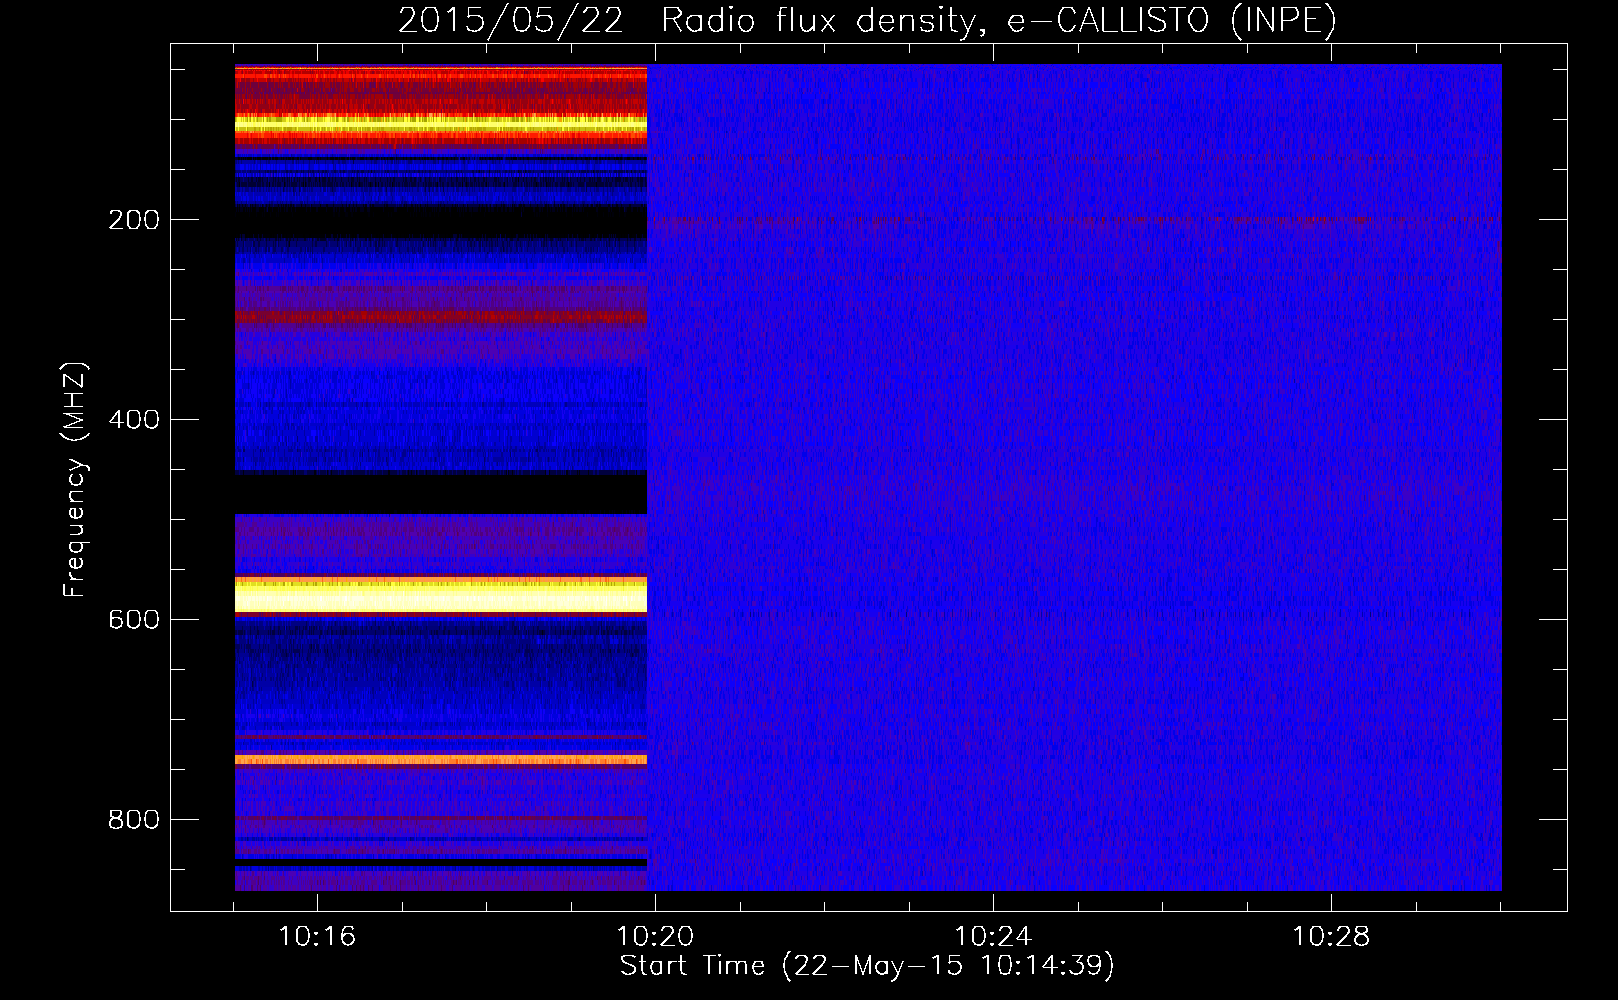Click the 400 frequency tick label
The image size is (1618, 1000).
coord(134,420)
